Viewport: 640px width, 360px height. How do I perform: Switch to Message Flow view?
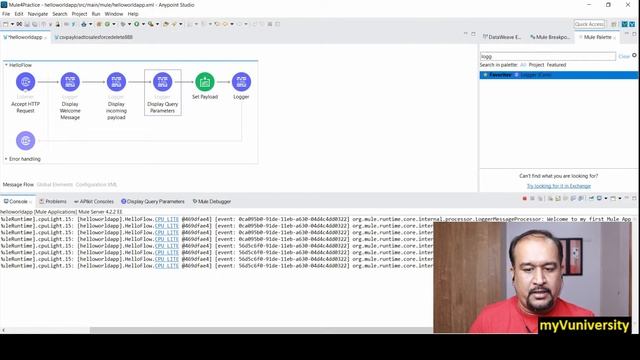click(x=18, y=184)
